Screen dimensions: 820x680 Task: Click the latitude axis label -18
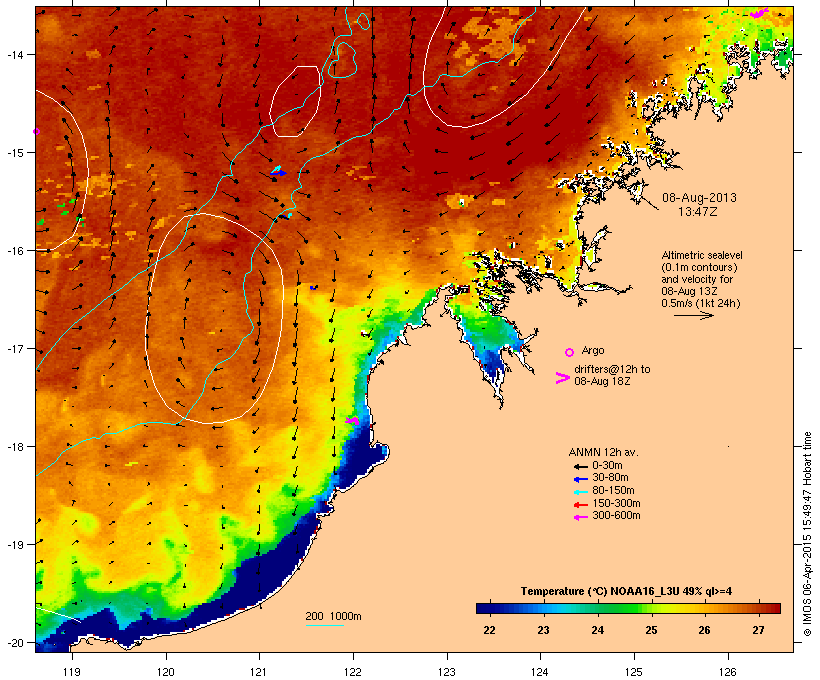point(15,447)
